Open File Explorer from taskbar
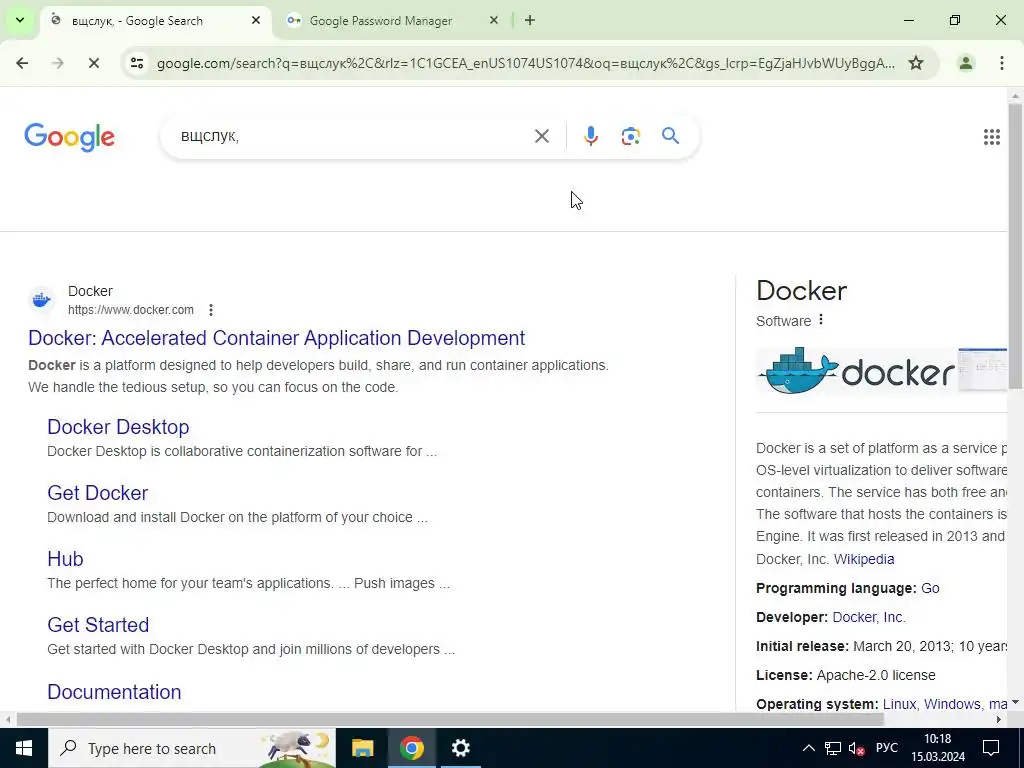 (362, 748)
